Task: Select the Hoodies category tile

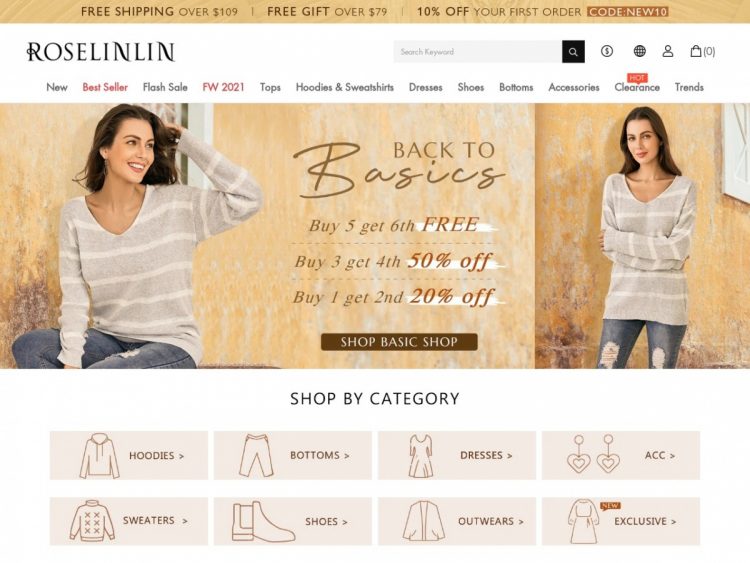Action: coord(129,455)
